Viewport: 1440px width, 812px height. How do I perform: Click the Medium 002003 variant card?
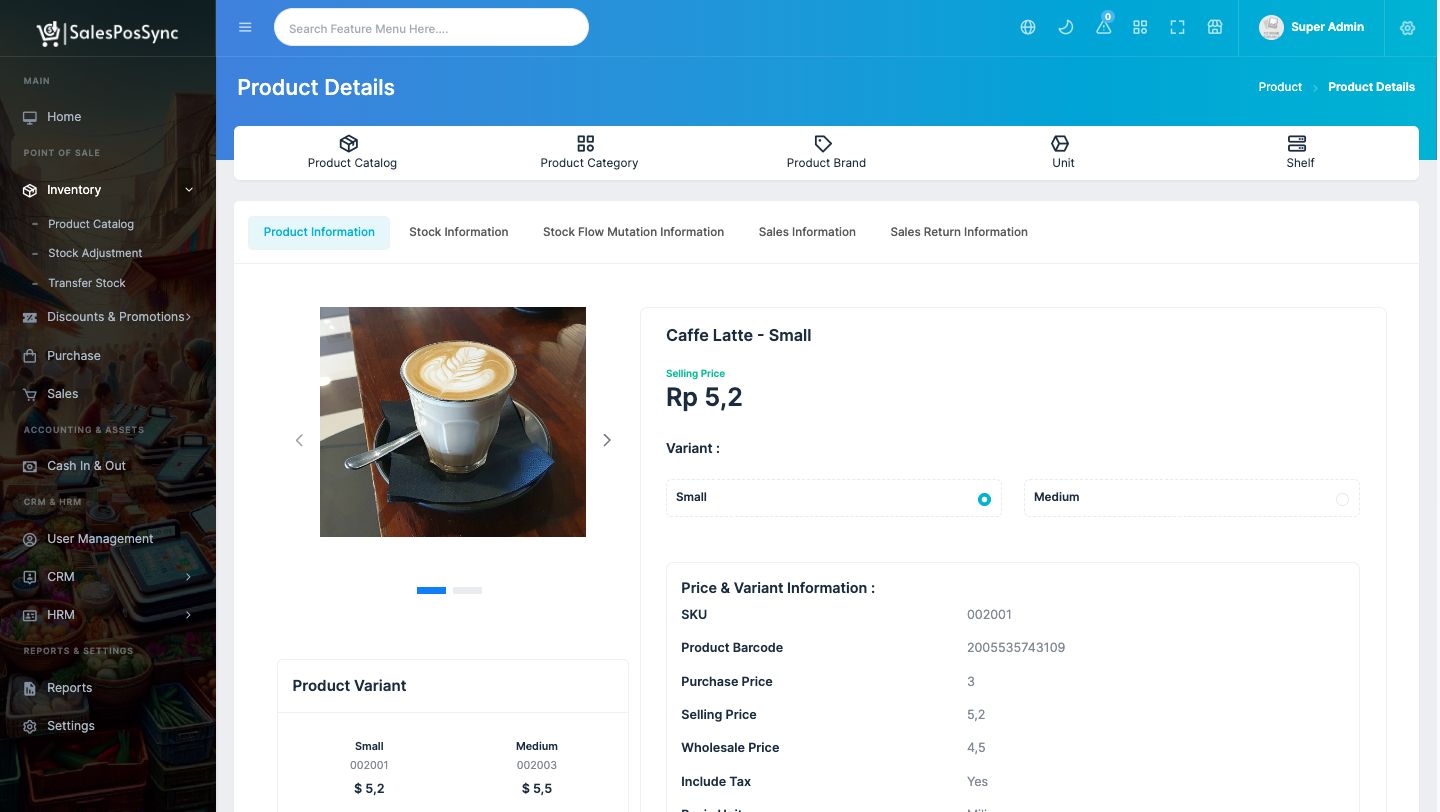tap(537, 768)
